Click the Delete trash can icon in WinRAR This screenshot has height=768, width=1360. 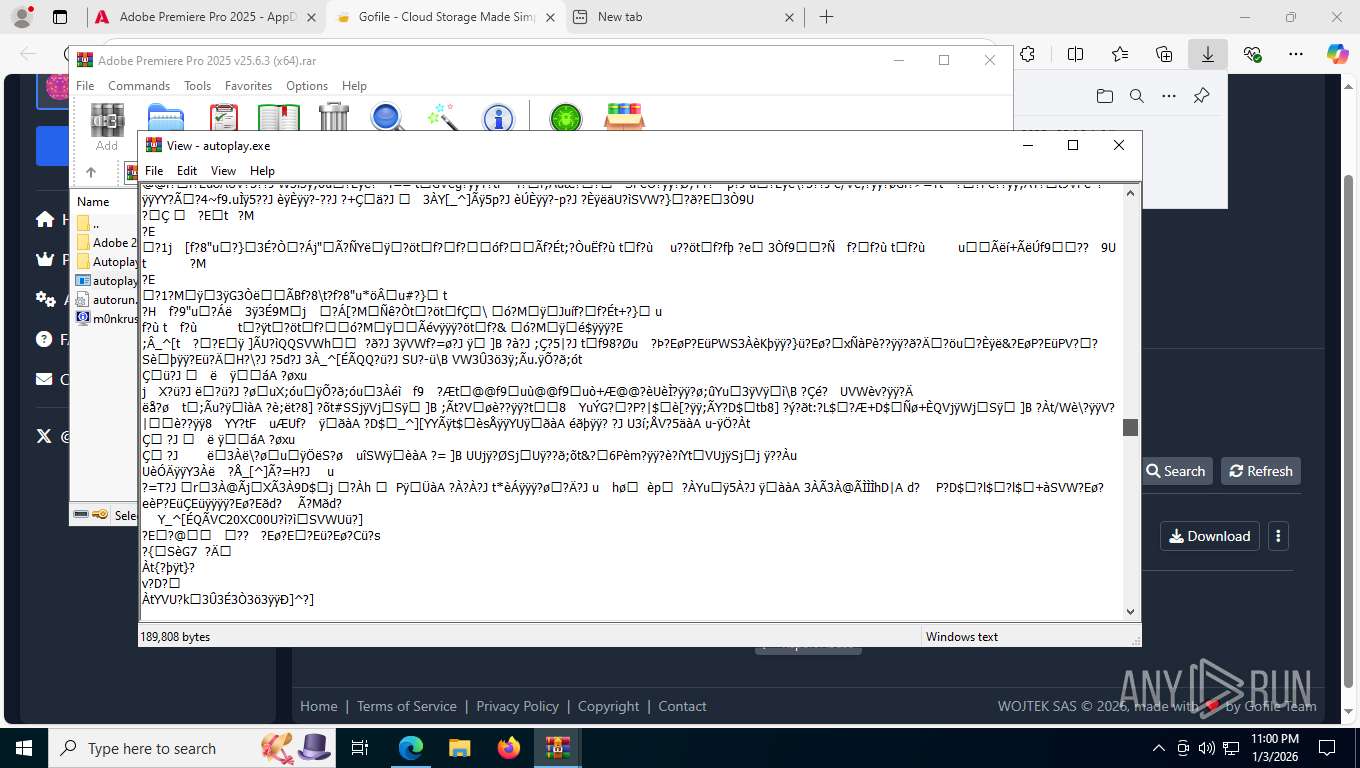[x=334, y=117]
